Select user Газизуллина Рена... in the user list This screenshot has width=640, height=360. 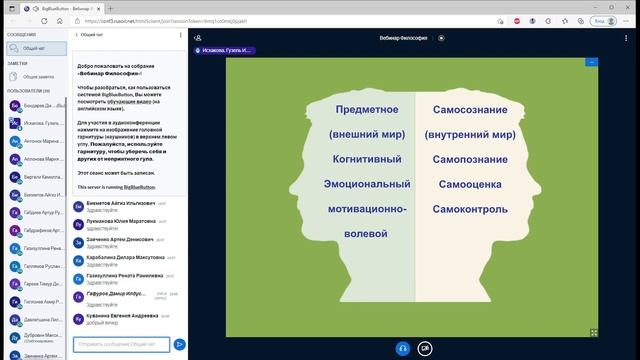tap(37, 249)
